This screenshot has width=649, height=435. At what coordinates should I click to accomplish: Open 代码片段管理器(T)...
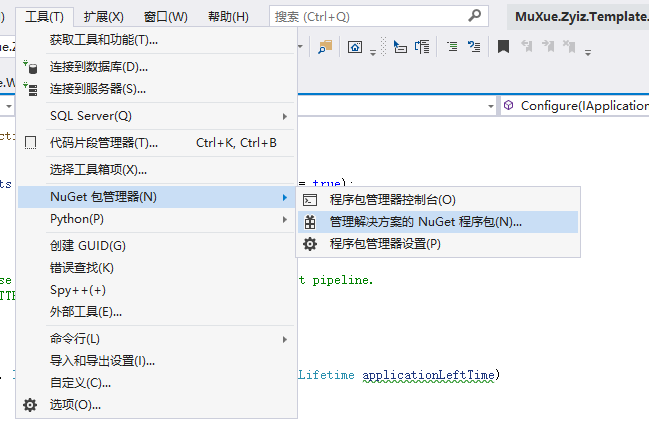(x=157, y=143)
